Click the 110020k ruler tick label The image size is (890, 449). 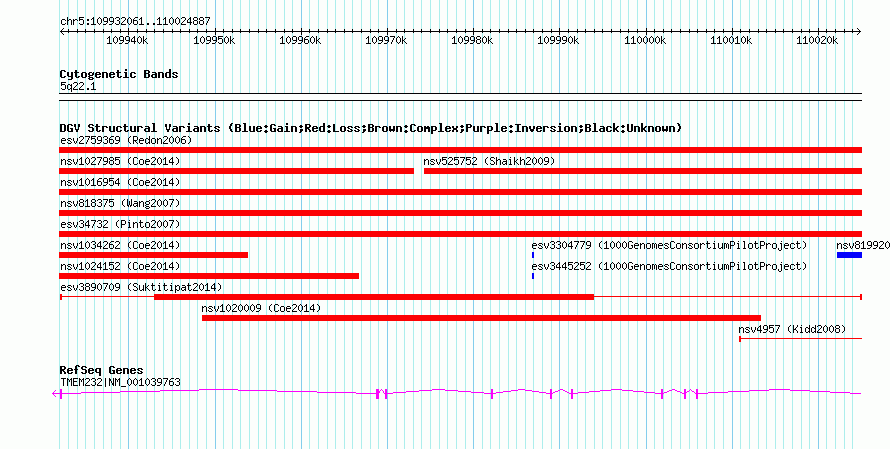tap(817, 41)
